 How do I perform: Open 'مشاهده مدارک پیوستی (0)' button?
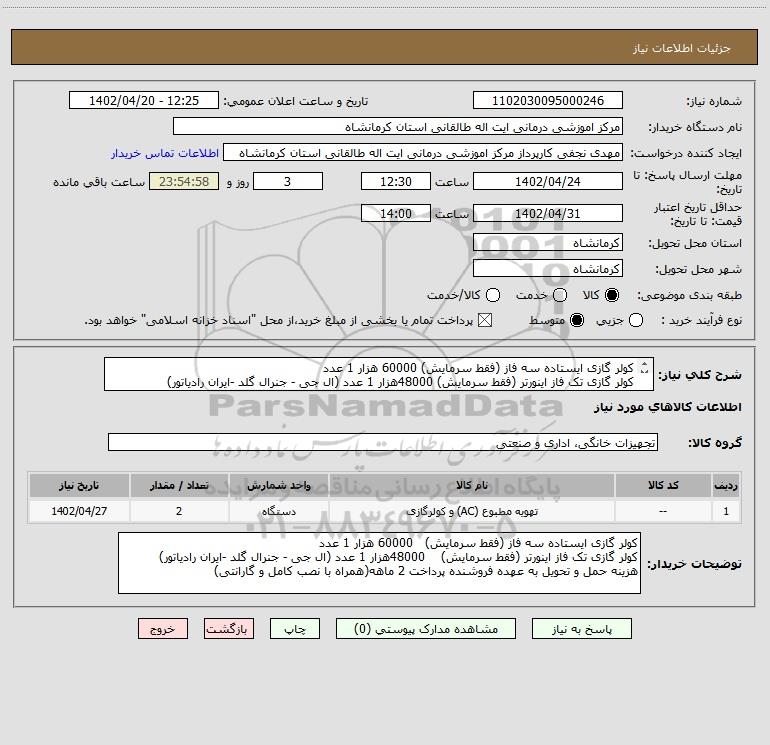pyautogui.click(x=426, y=629)
